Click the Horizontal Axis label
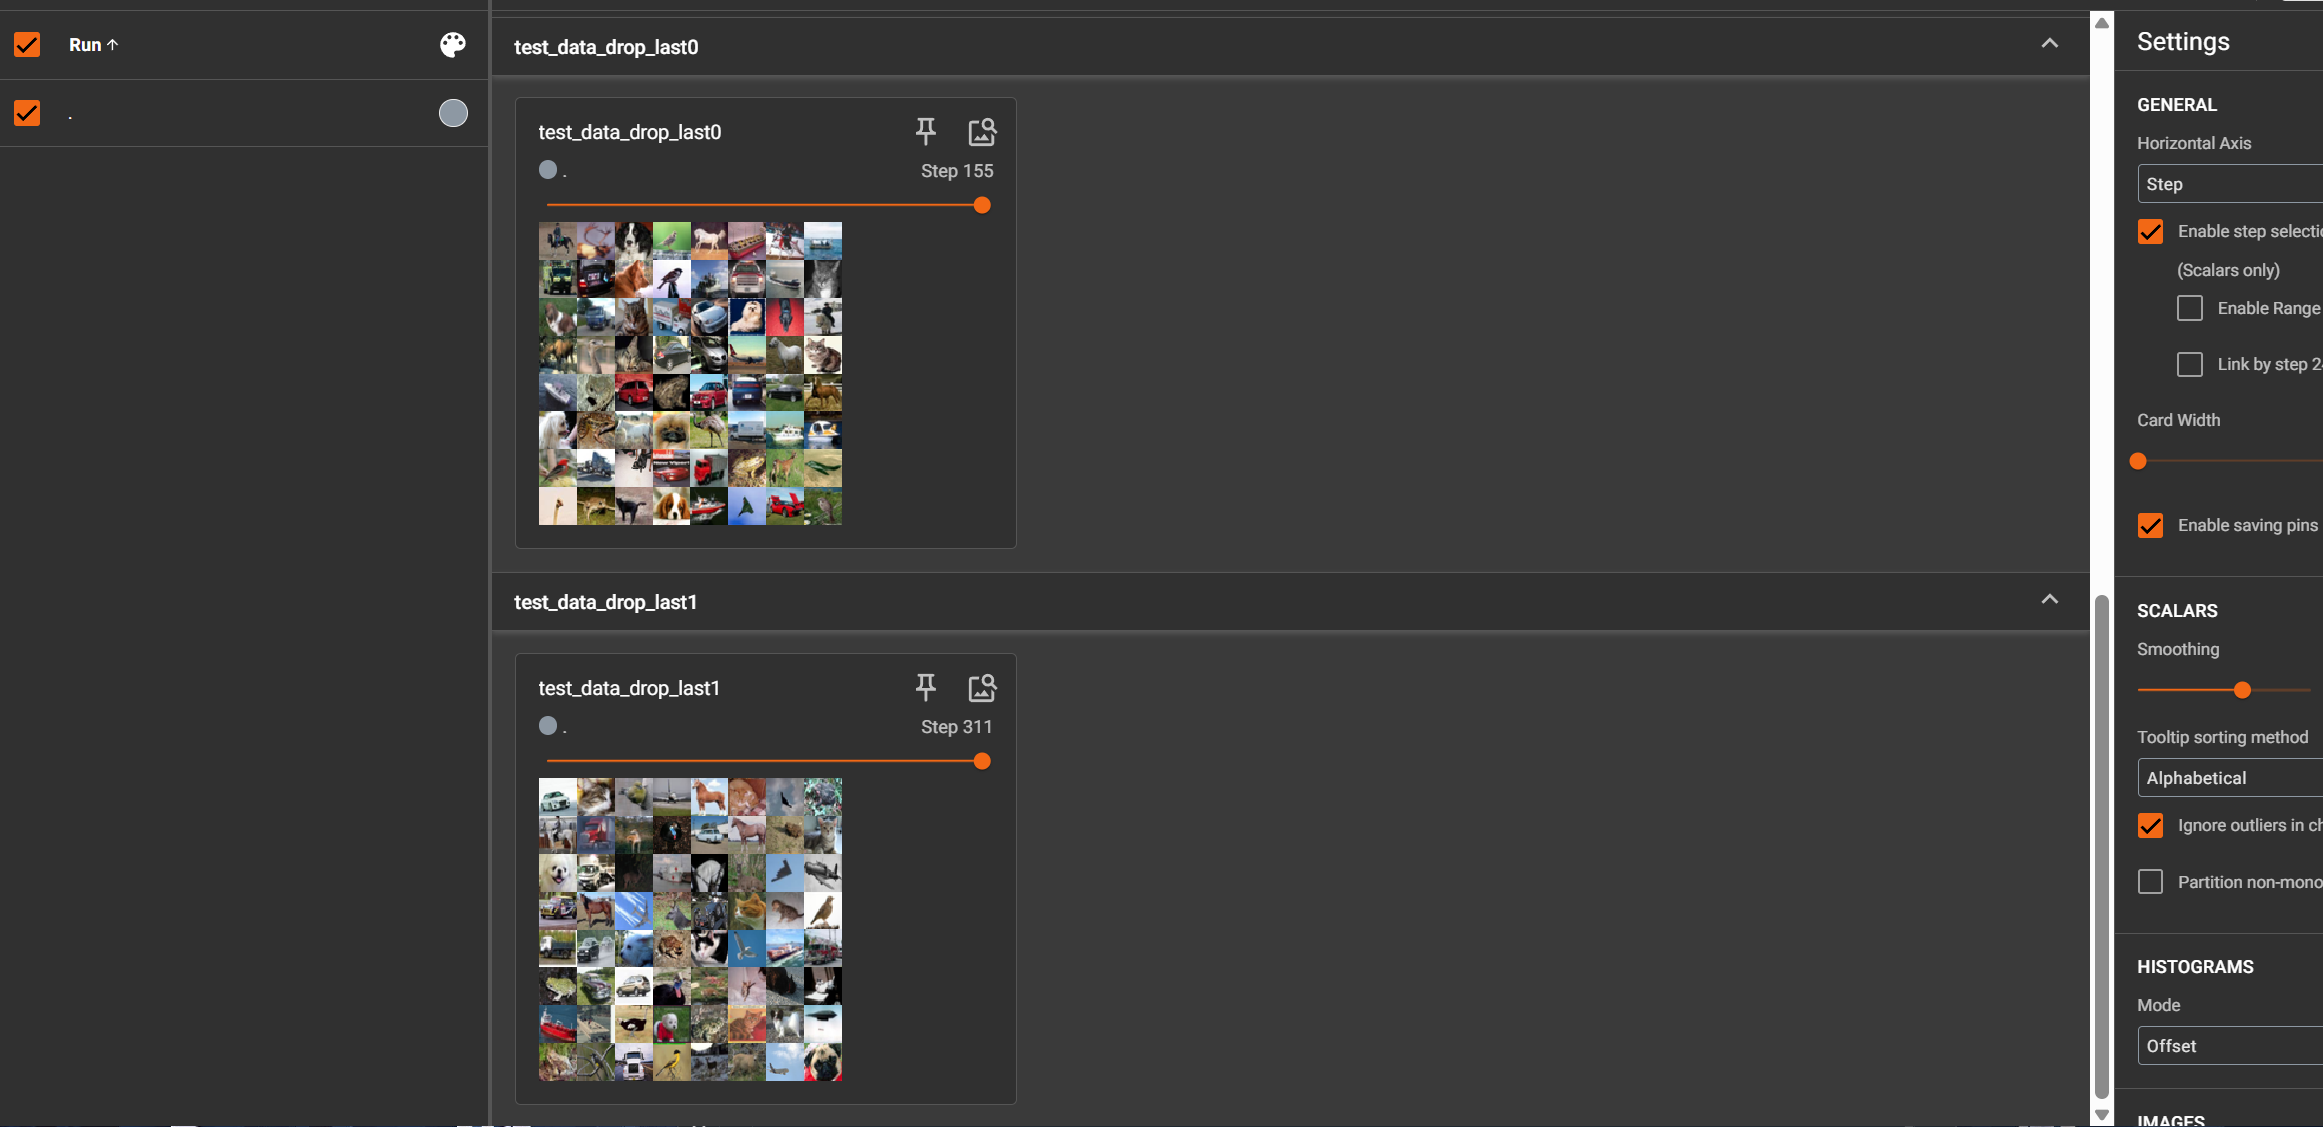Screen dimensions: 2323x1127 point(2194,143)
